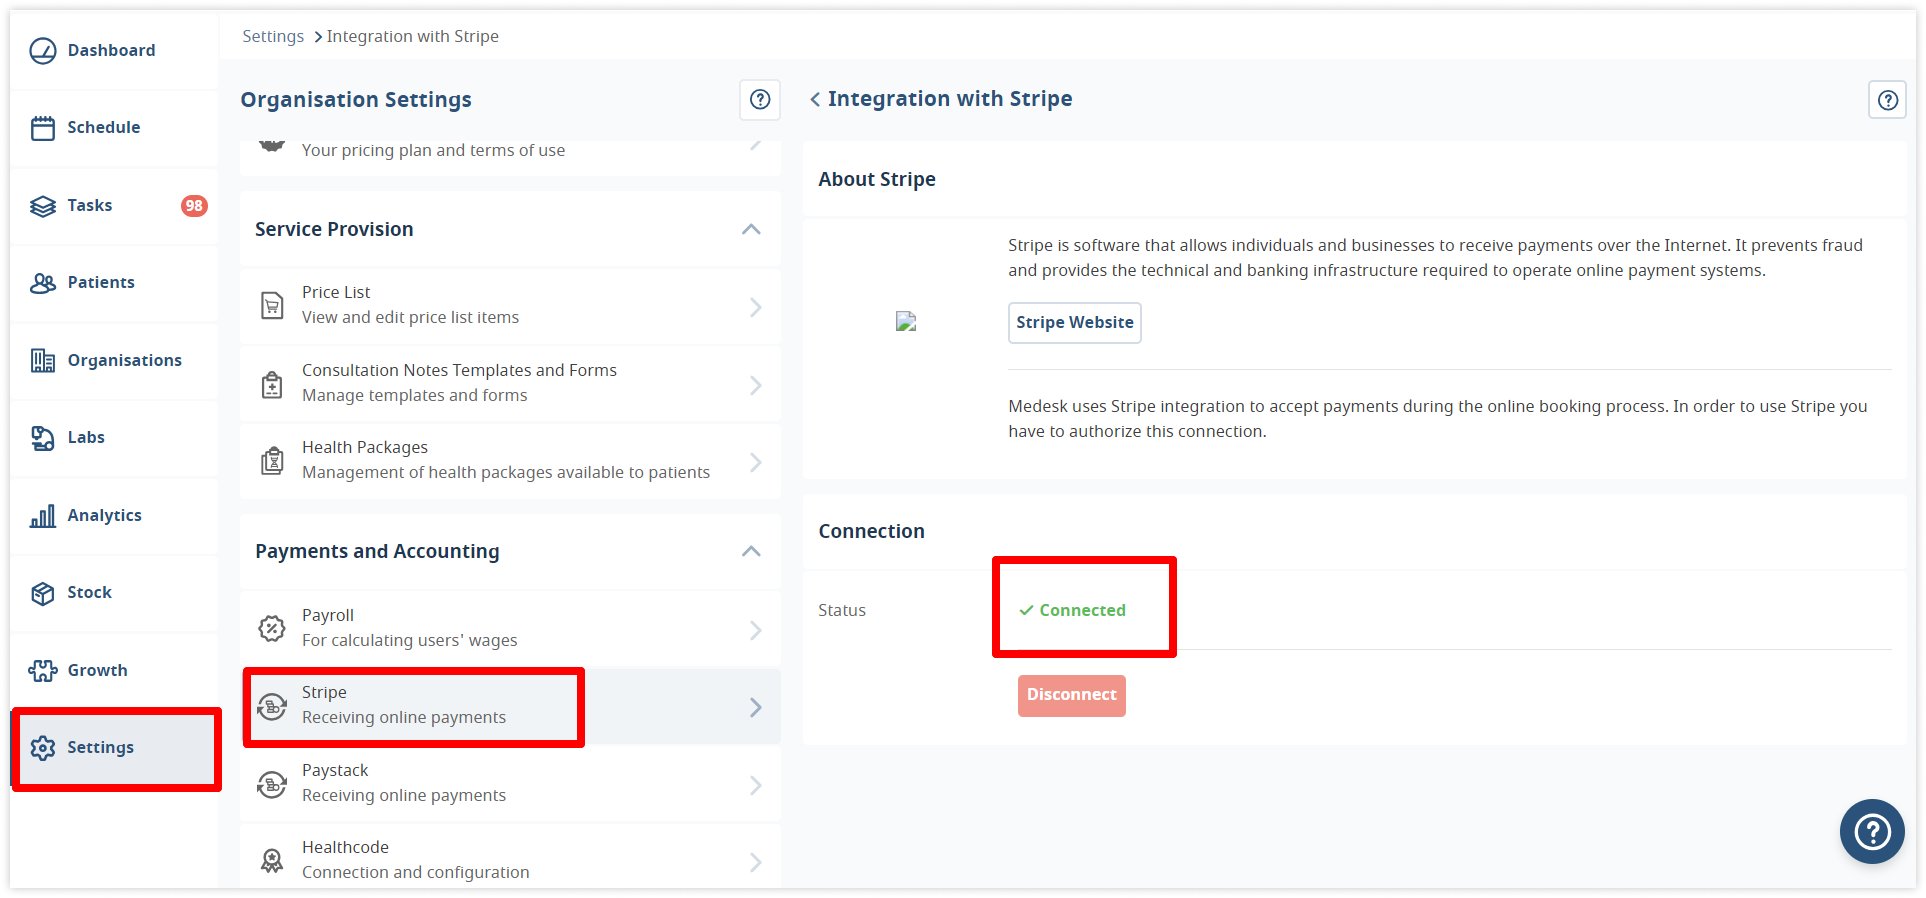1926x898 pixels.
Task: Click the Connection heading
Action: pos(872,531)
